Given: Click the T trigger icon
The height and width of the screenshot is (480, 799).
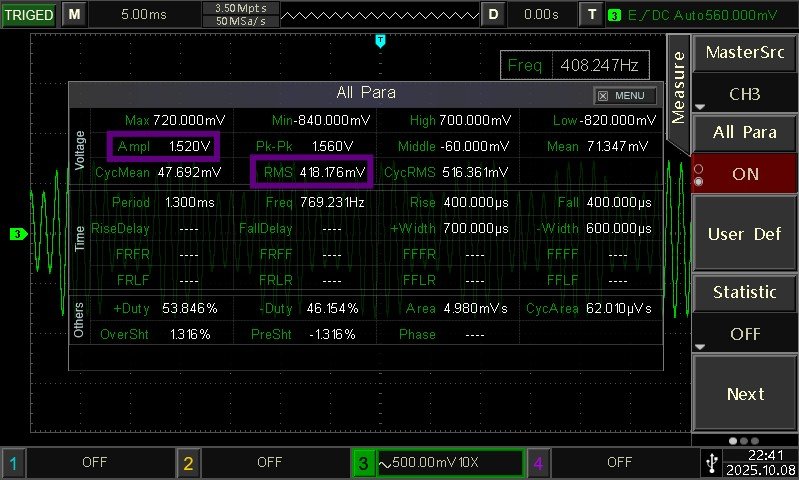Looking at the screenshot, I should 592,14.
